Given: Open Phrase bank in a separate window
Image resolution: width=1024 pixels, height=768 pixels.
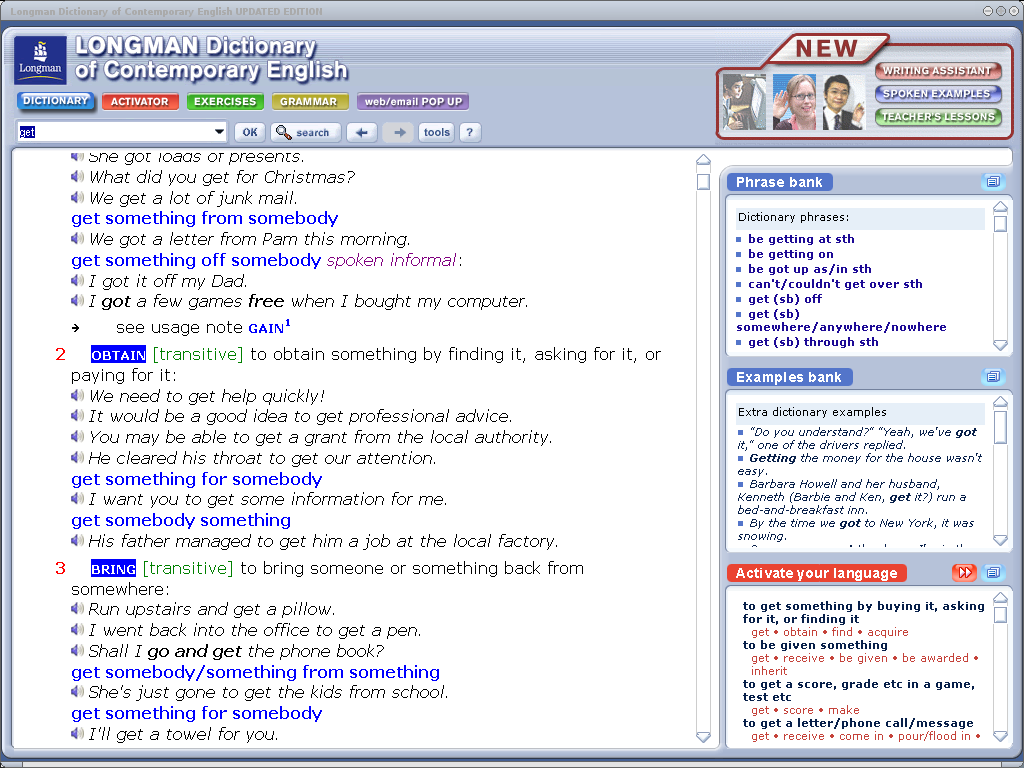Looking at the screenshot, I should [993, 182].
